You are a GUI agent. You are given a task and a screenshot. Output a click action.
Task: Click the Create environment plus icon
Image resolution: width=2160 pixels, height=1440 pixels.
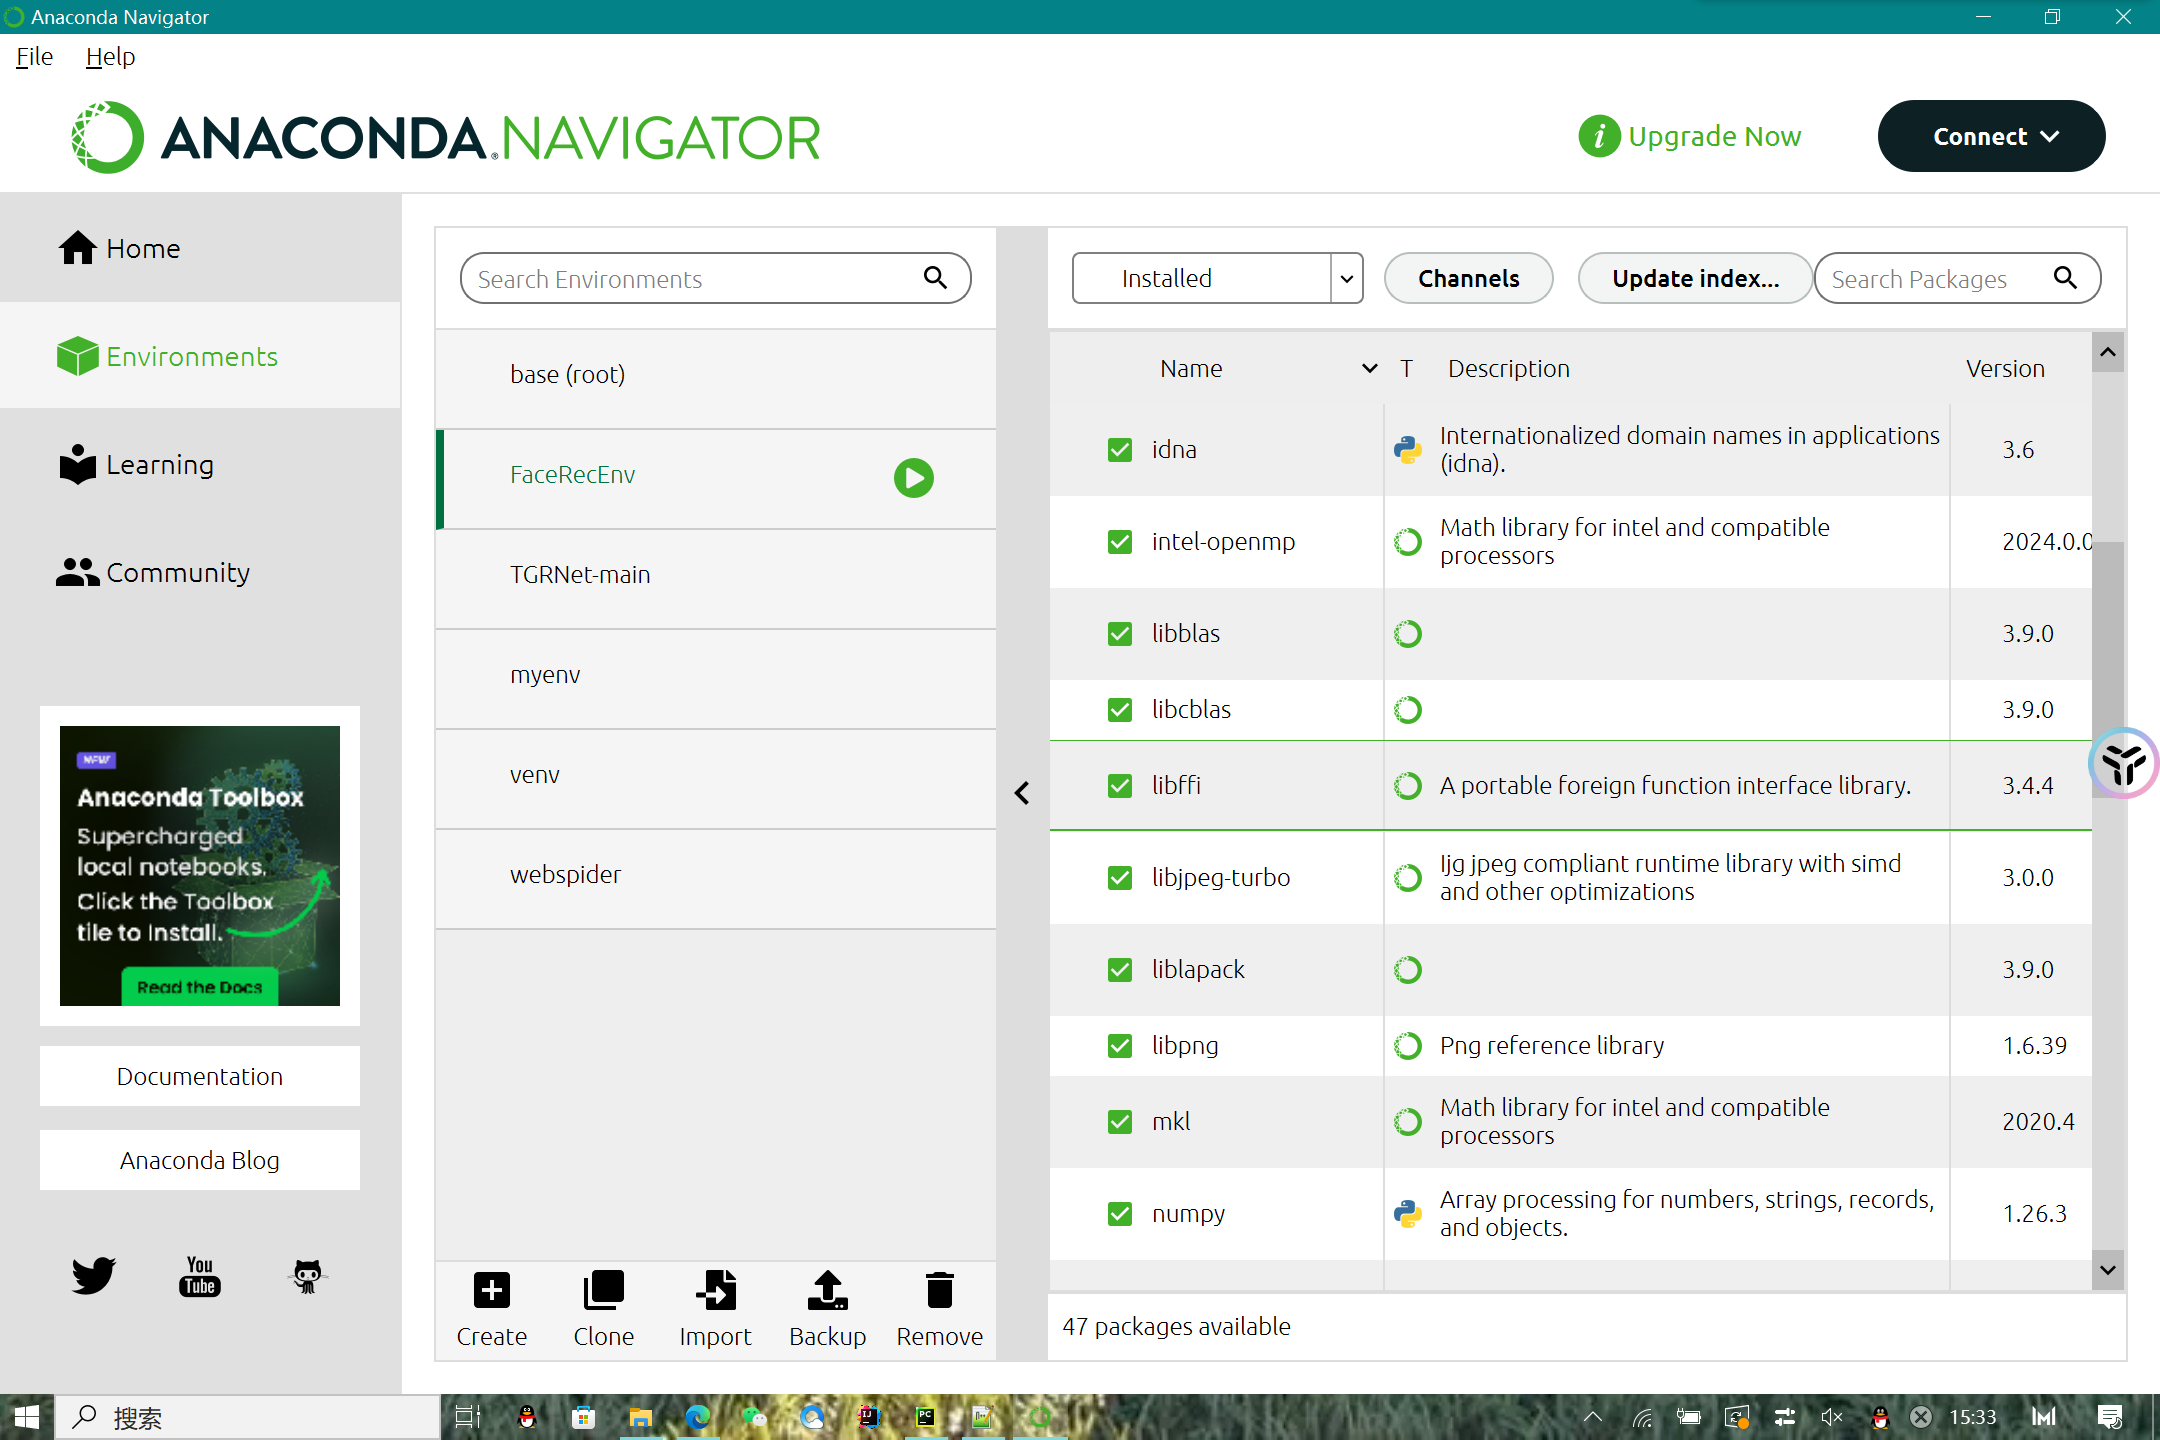coord(491,1290)
